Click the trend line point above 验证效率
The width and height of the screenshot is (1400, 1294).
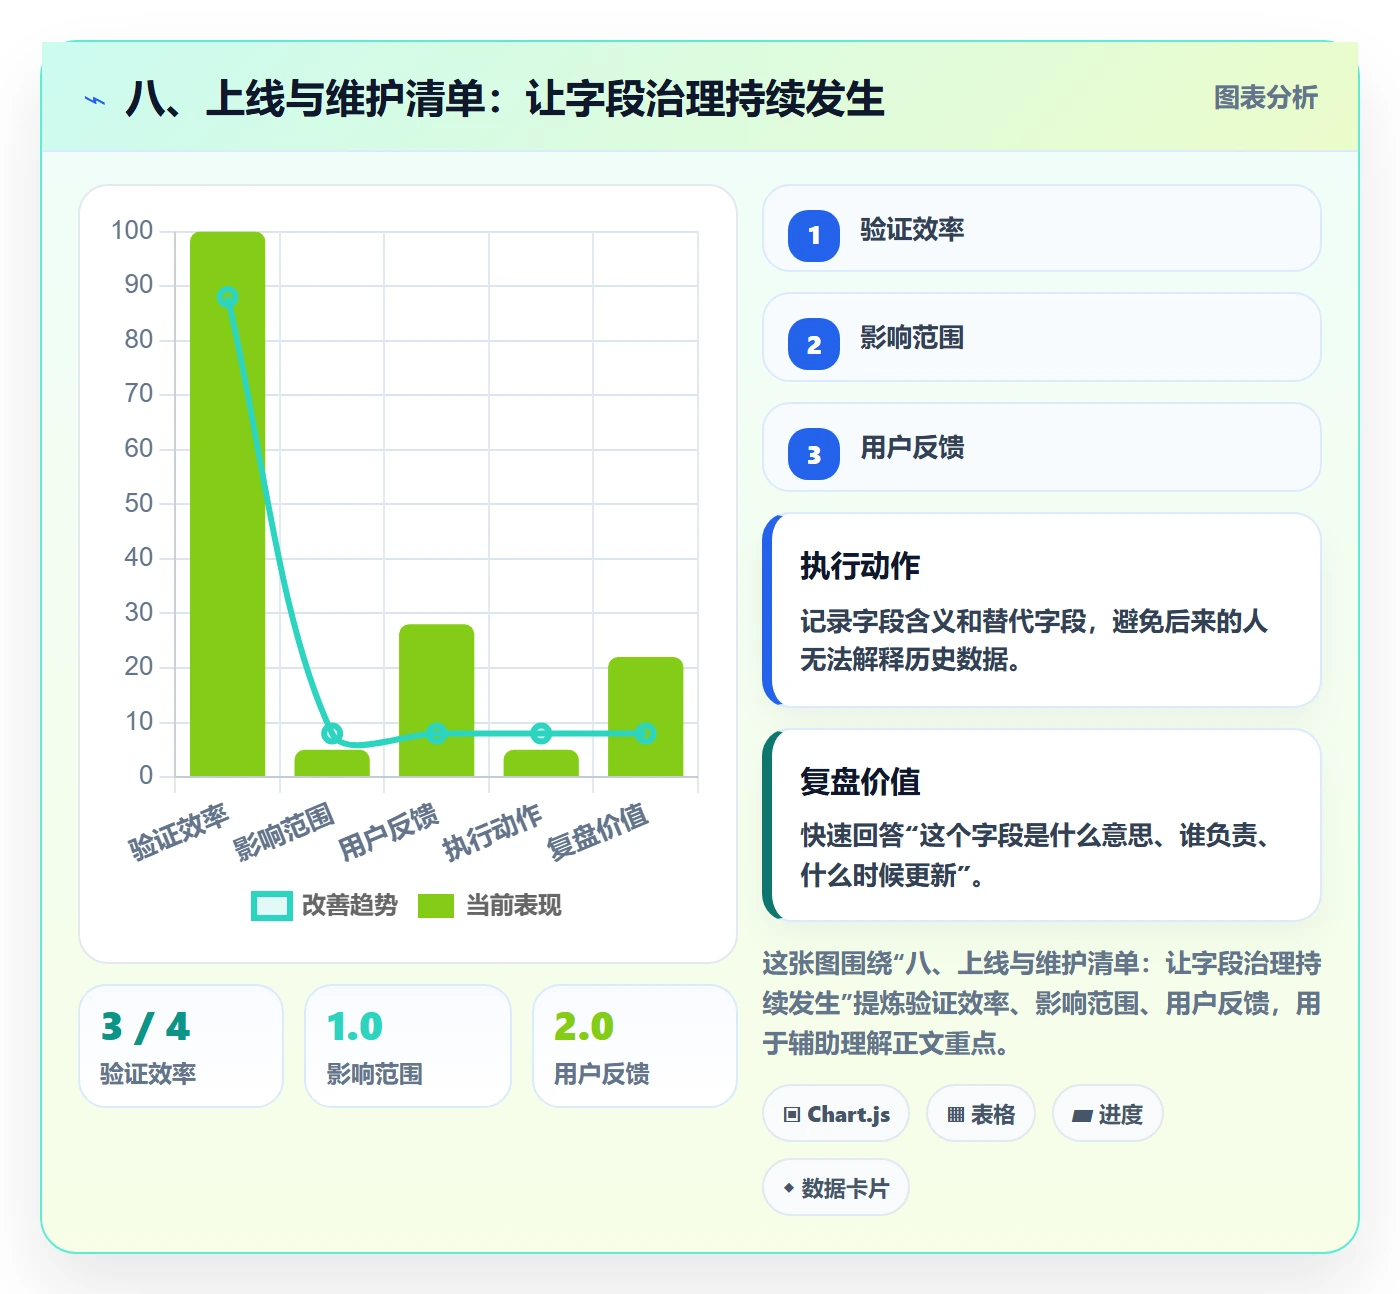[228, 297]
